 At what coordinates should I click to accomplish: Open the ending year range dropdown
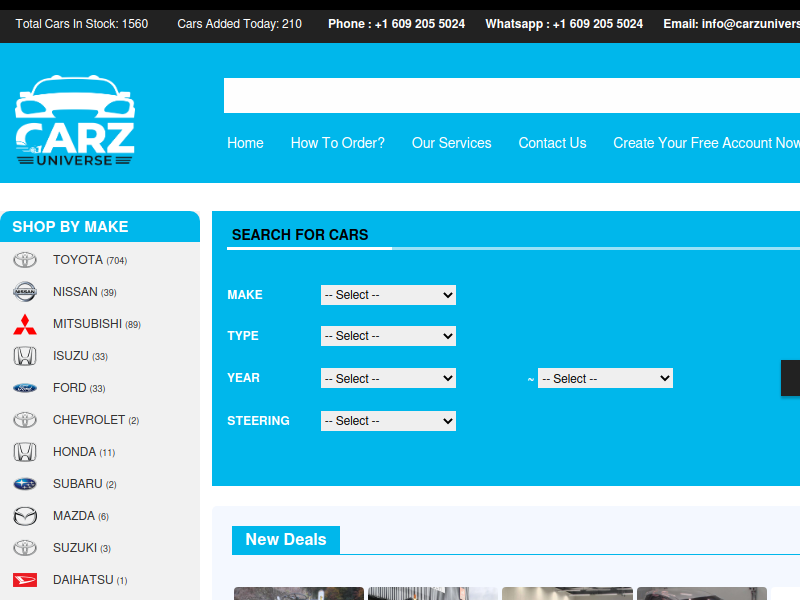click(x=605, y=379)
